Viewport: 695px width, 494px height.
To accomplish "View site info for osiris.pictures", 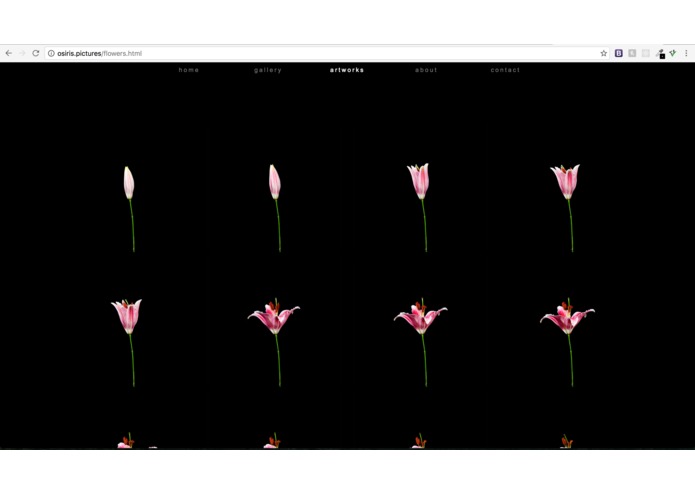I will (x=51, y=53).
